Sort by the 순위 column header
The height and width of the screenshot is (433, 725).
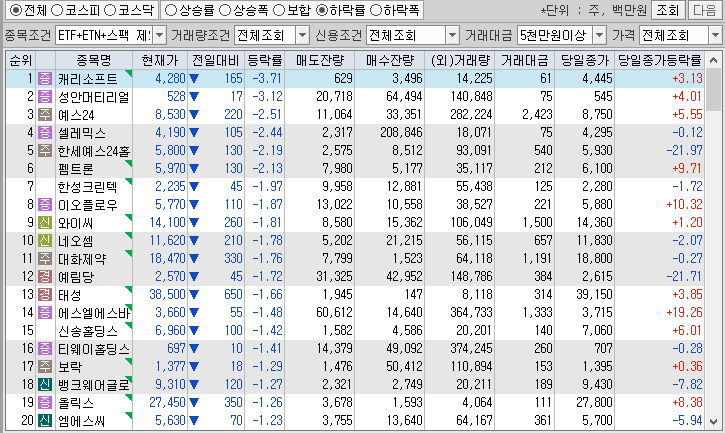(x=21, y=60)
